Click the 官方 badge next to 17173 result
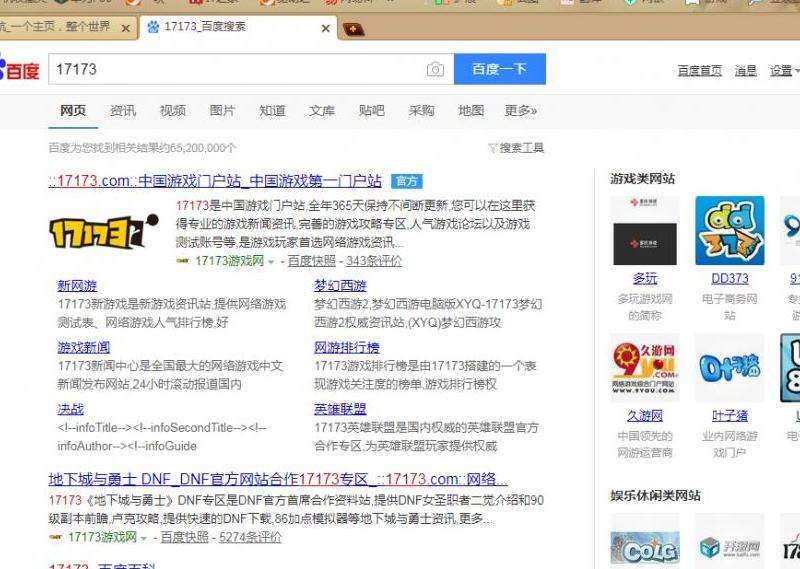Screen dimensions: 800x569 (407, 181)
